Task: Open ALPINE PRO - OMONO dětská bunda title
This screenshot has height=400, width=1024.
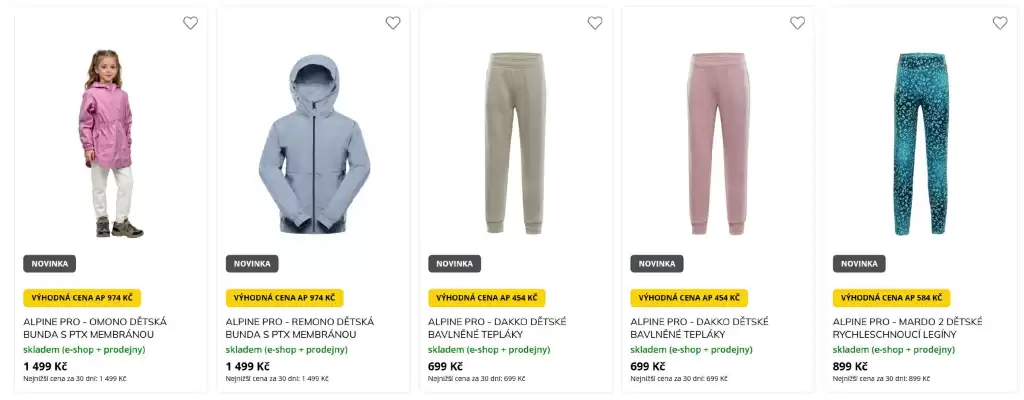Action: coord(95,328)
